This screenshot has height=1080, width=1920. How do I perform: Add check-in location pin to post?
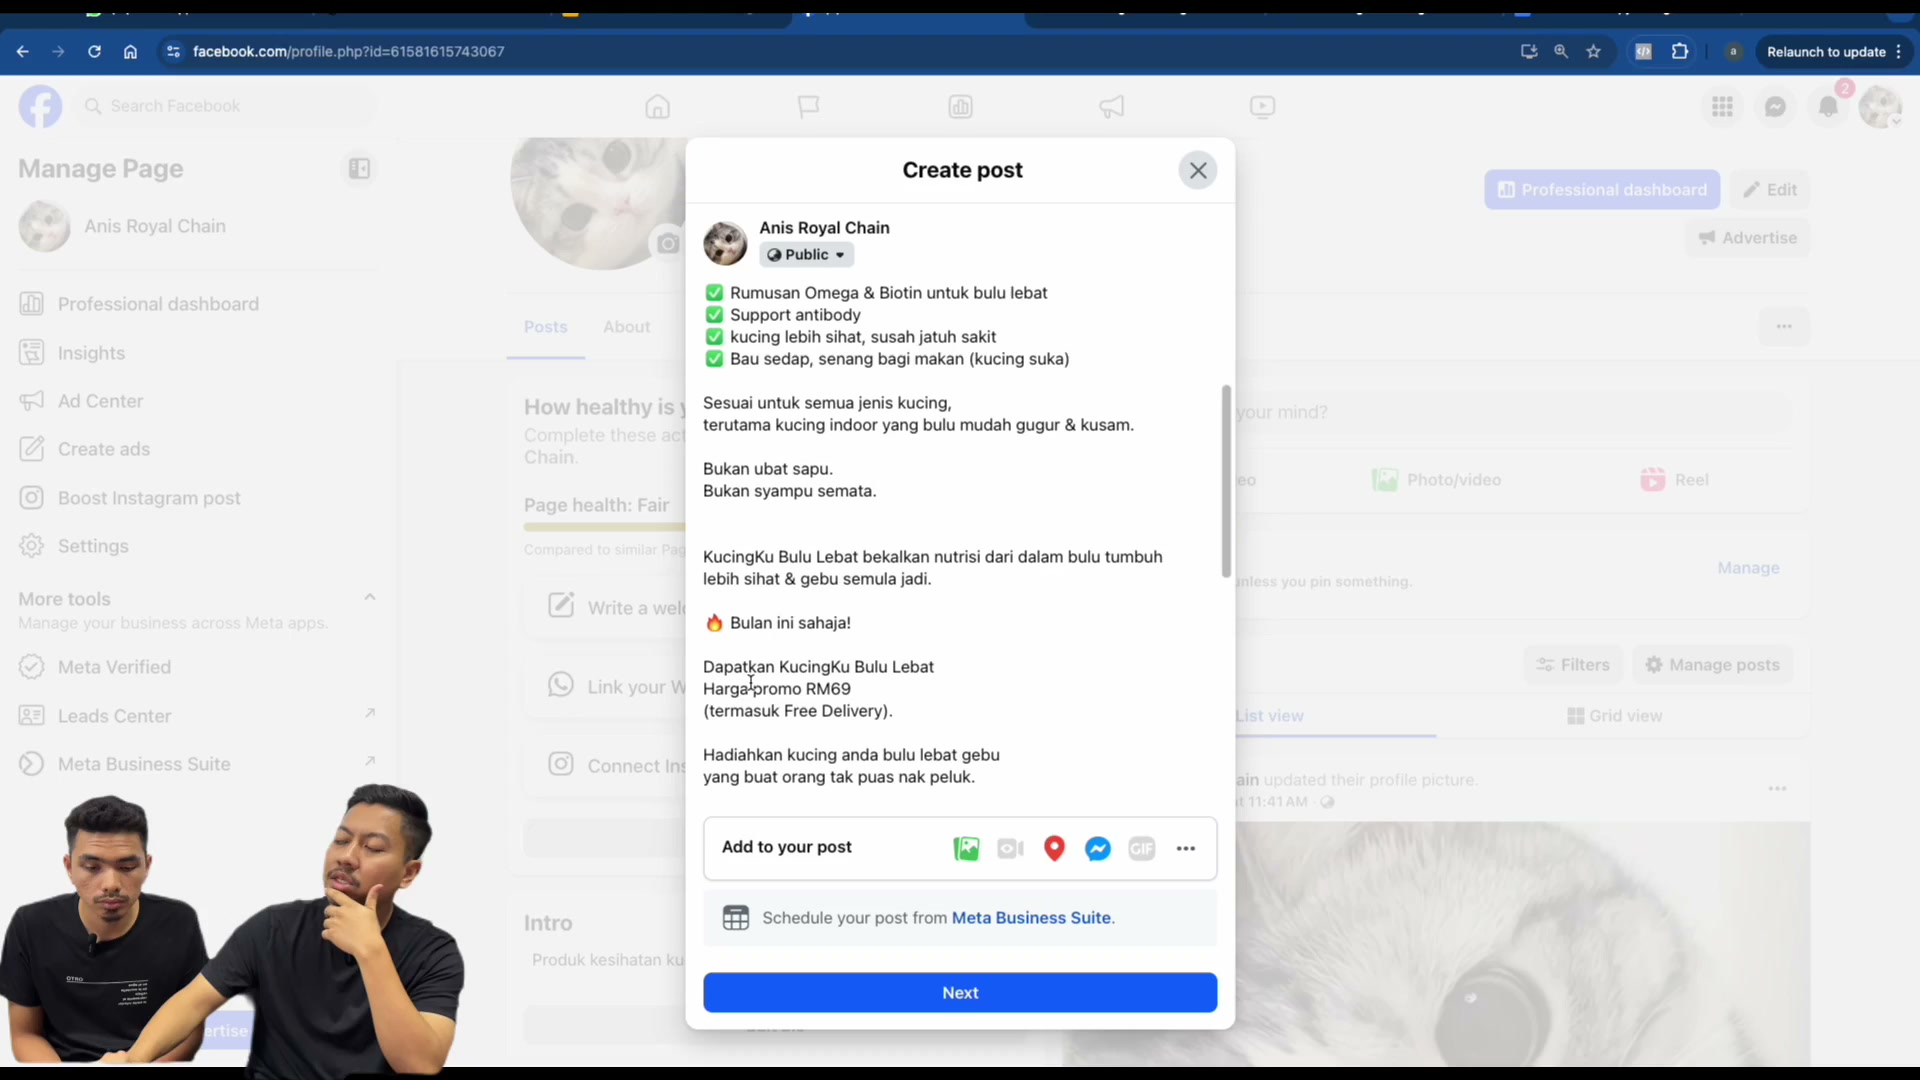[x=1054, y=848]
